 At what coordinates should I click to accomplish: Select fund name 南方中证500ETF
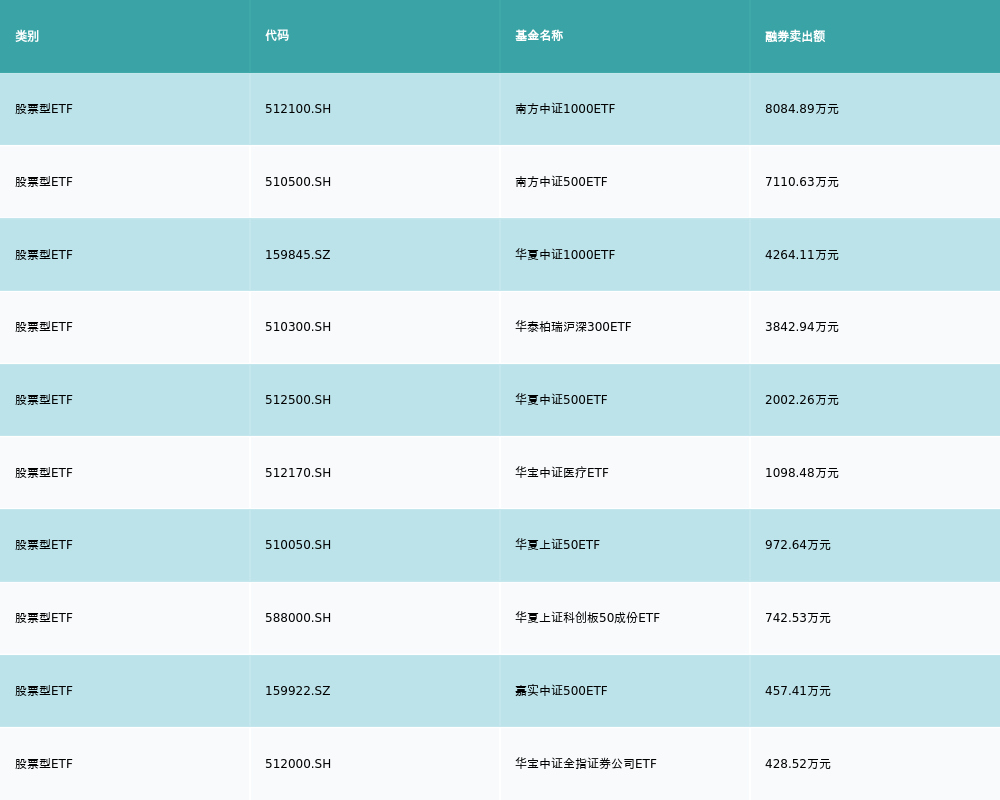click(x=561, y=182)
